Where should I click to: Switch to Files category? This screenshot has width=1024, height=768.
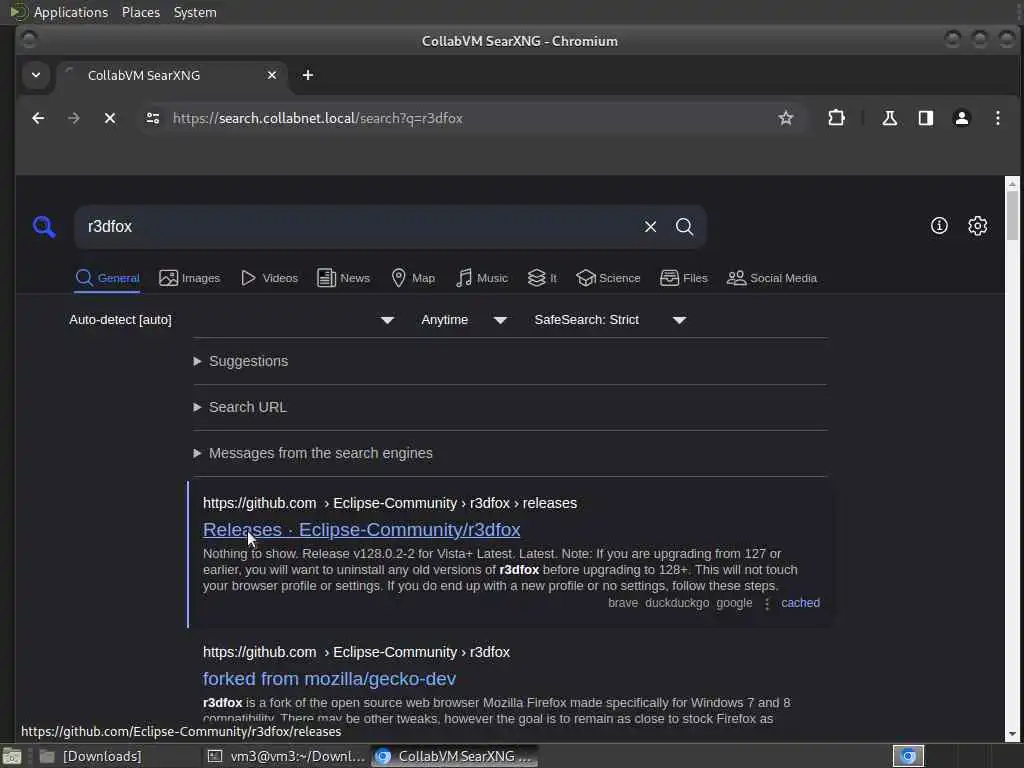tap(684, 278)
